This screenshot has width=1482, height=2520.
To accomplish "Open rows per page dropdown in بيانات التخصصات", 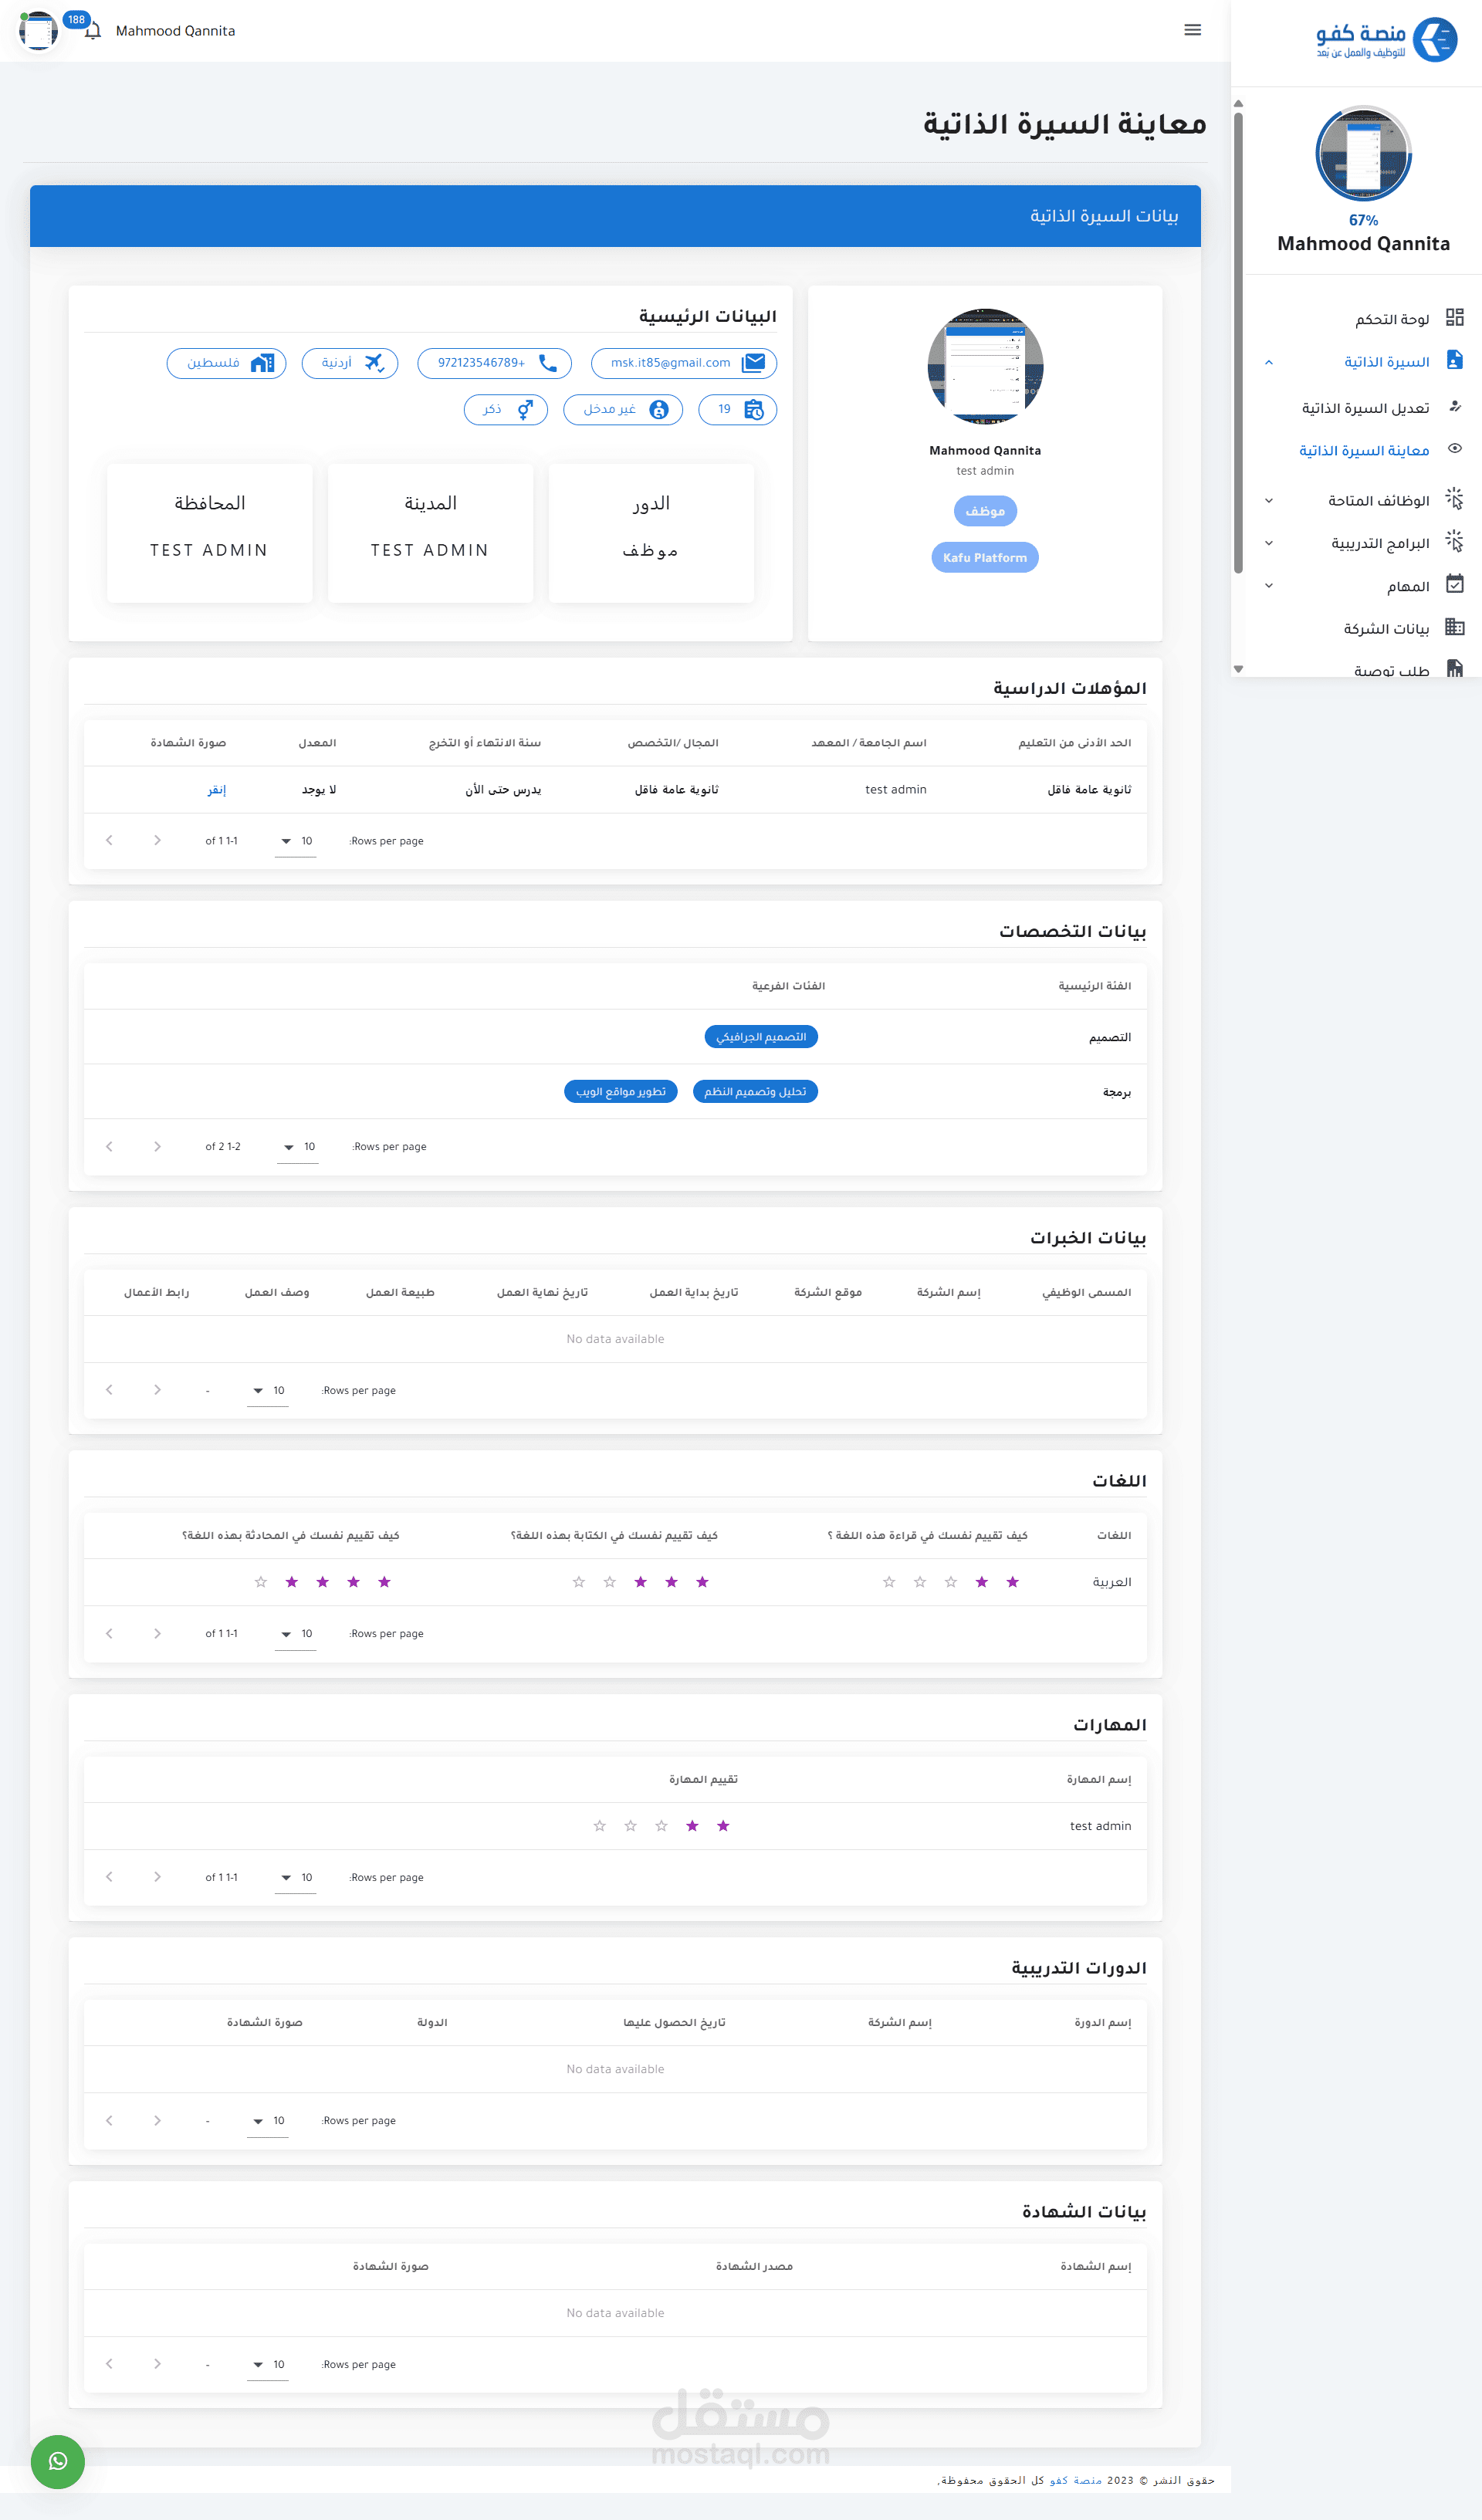I will tap(298, 1147).
